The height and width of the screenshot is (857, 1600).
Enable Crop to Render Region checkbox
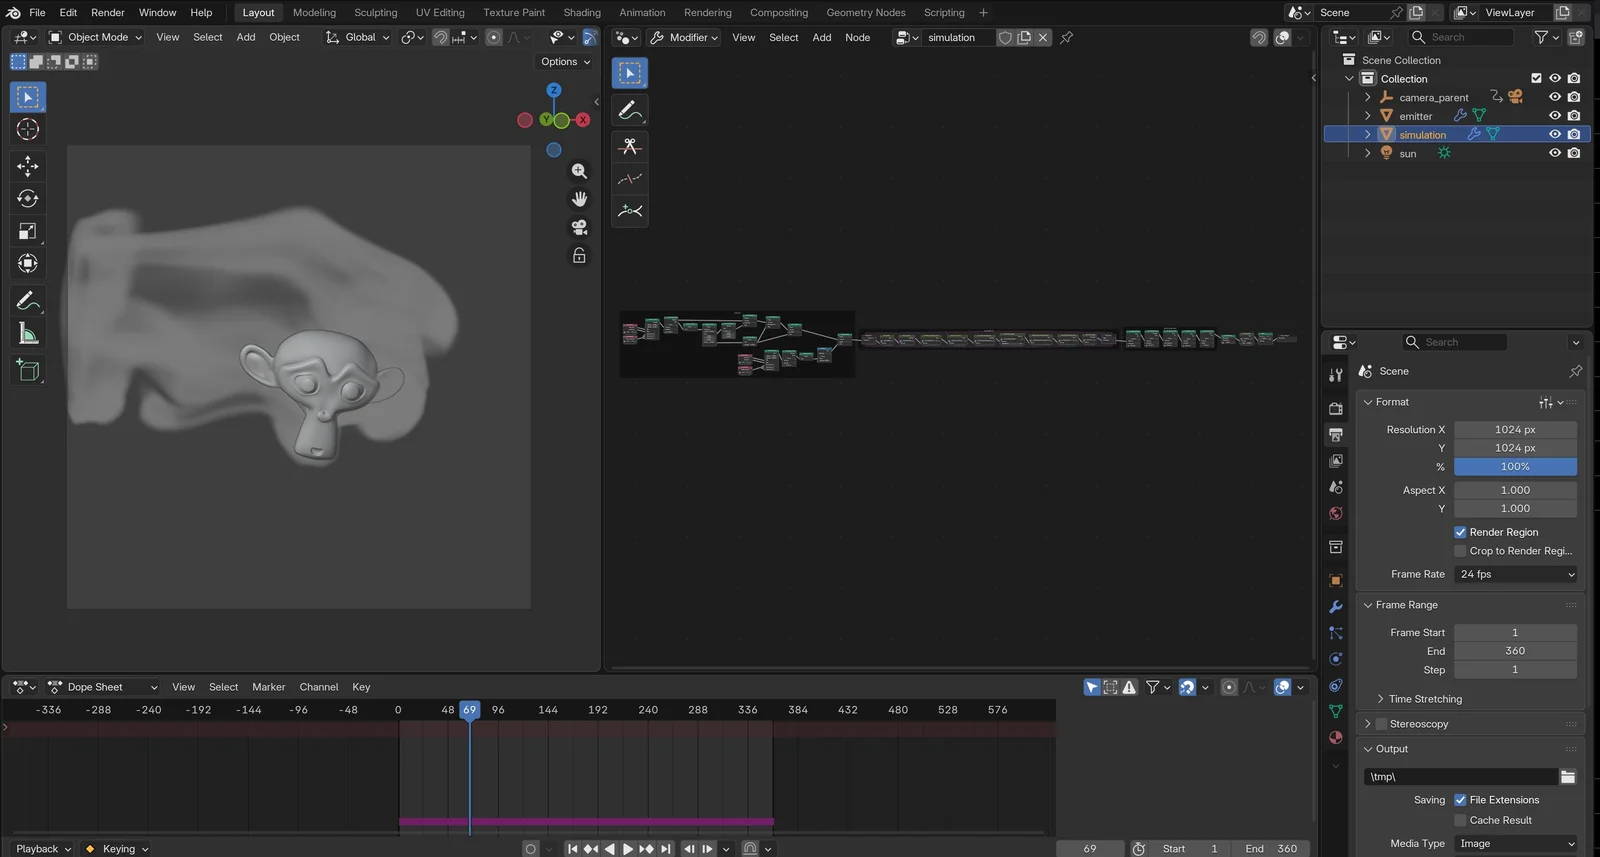[x=1460, y=552]
